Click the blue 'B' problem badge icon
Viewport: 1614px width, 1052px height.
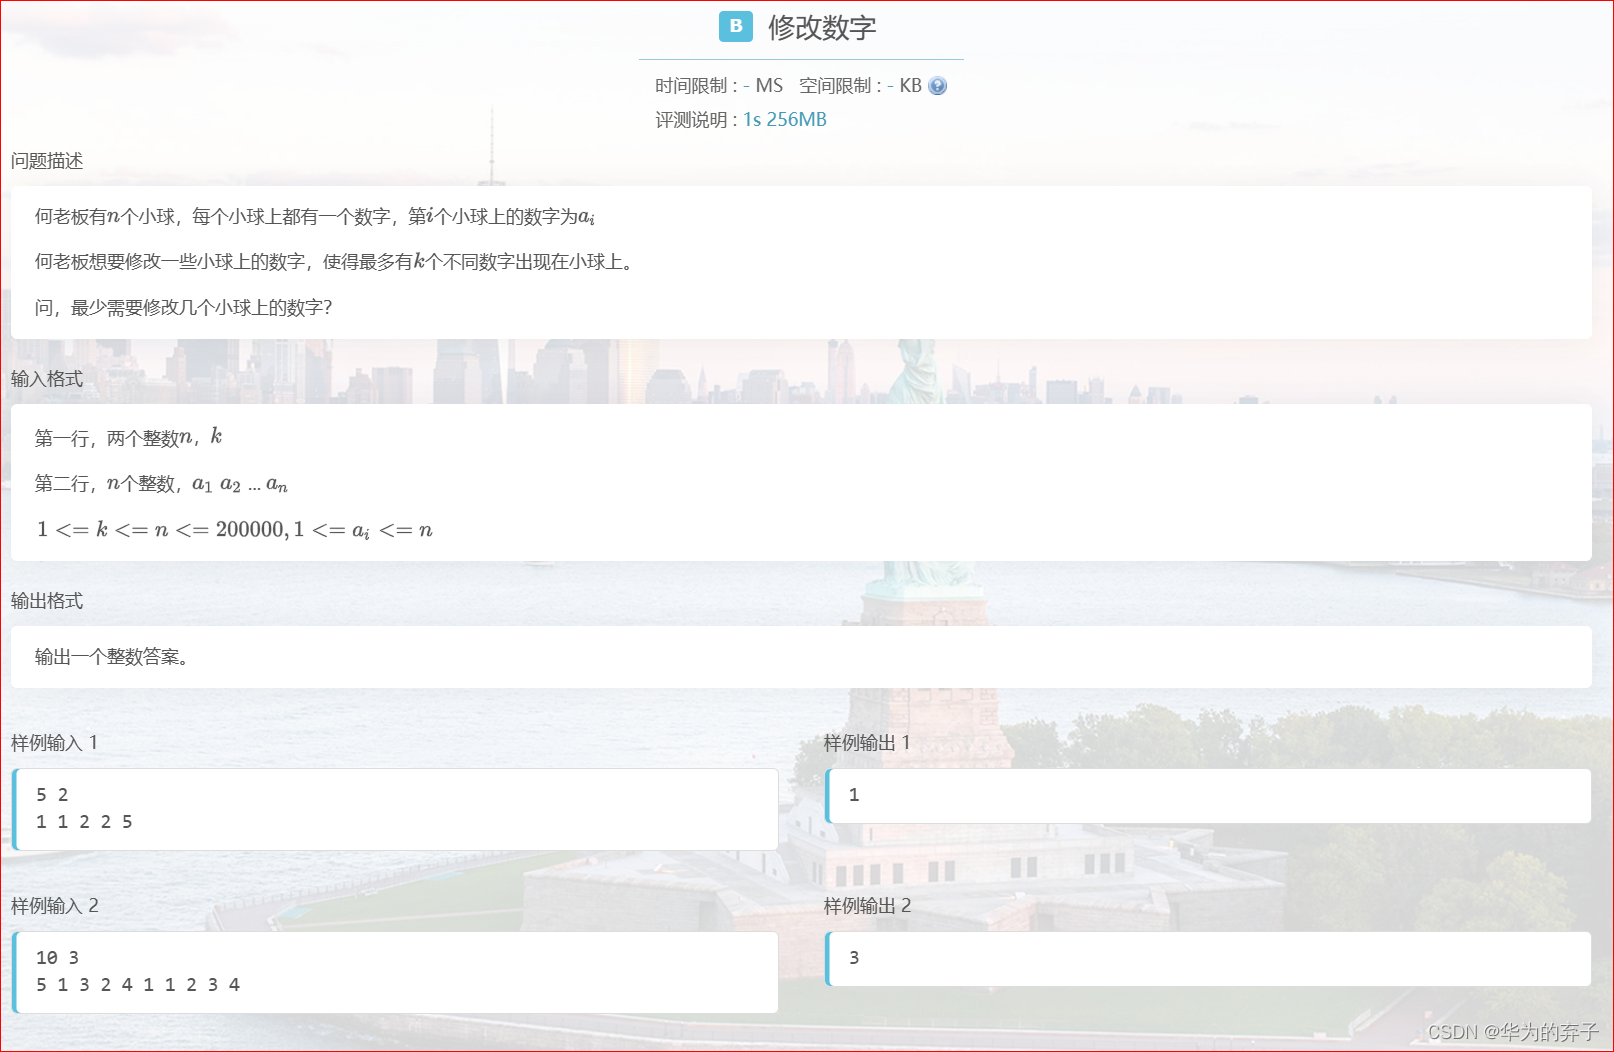735,27
